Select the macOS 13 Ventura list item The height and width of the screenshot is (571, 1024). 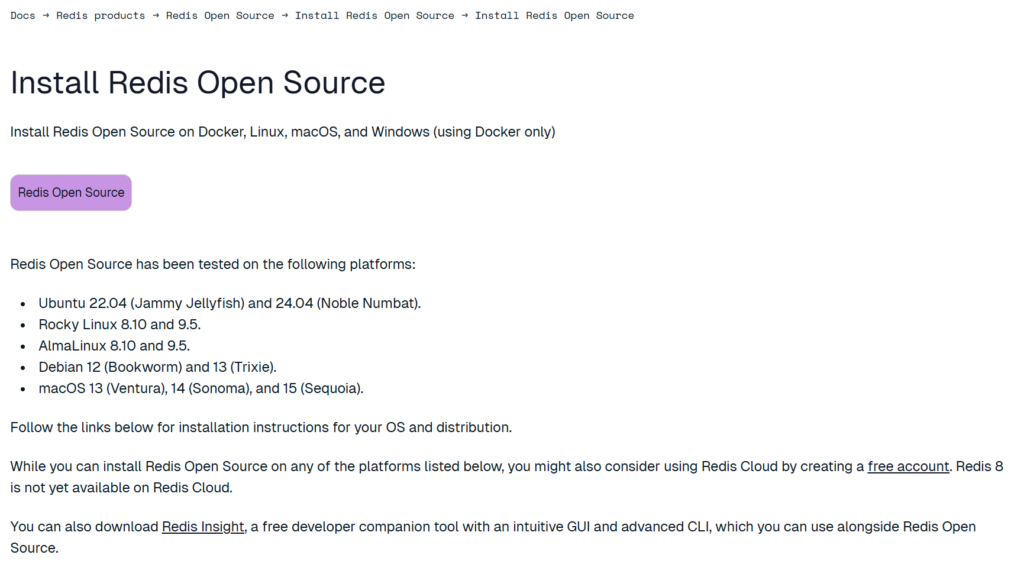pyautogui.click(x=201, y=388)
